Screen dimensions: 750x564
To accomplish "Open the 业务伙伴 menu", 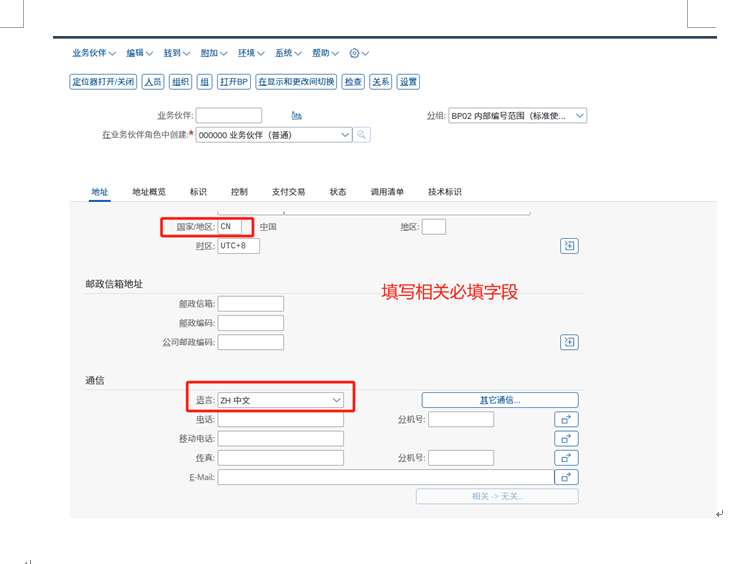I will (93, 53).
